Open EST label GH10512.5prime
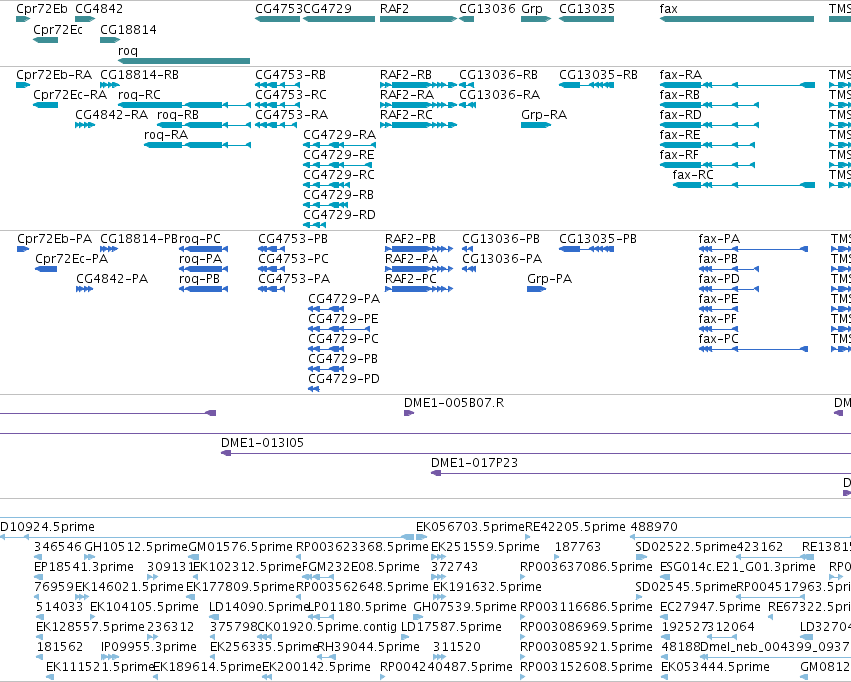The height and width of the screenshot is (682, 851). [136, 547]
